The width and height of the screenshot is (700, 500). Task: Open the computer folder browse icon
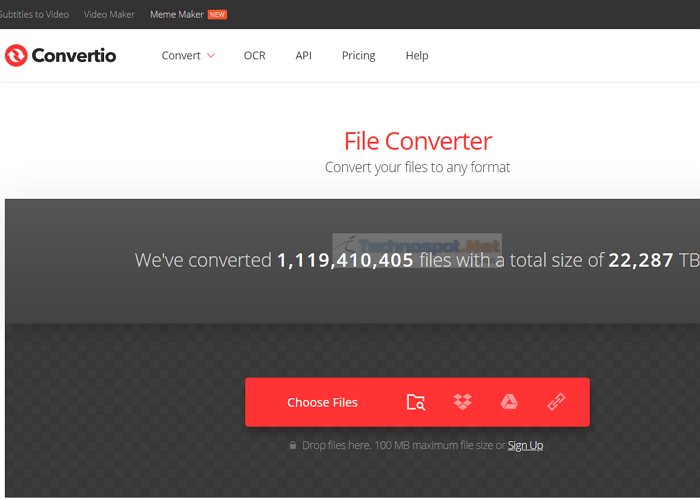tap(416, 402)
